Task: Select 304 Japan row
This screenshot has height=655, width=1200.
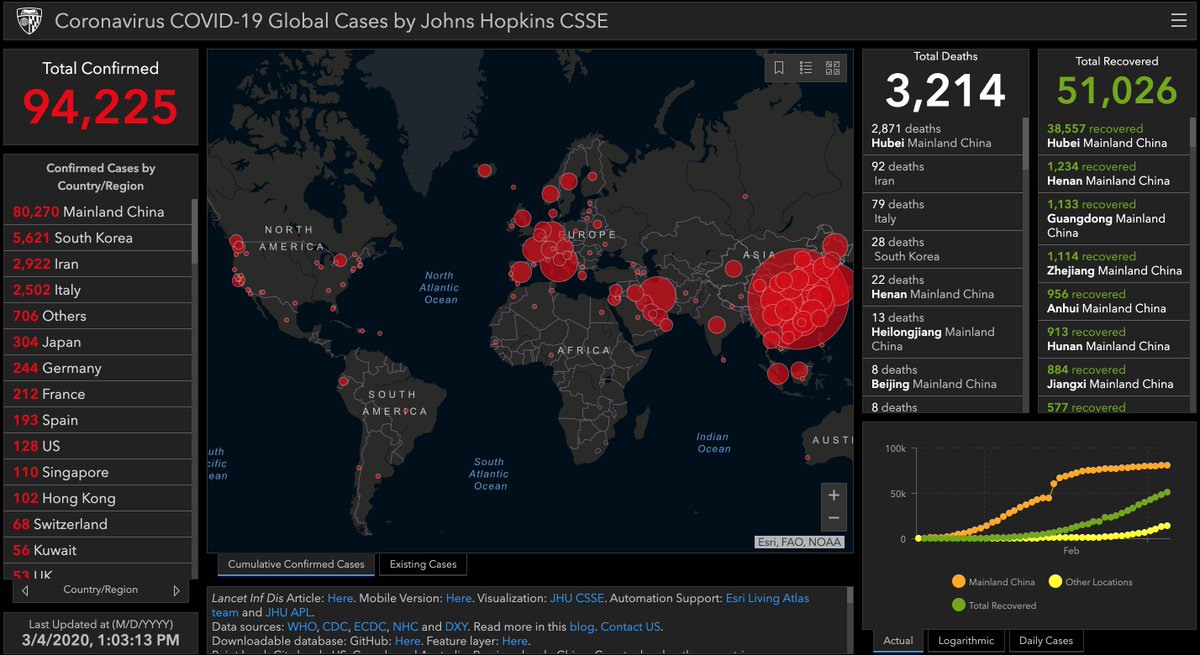Action: coord(97,342)
